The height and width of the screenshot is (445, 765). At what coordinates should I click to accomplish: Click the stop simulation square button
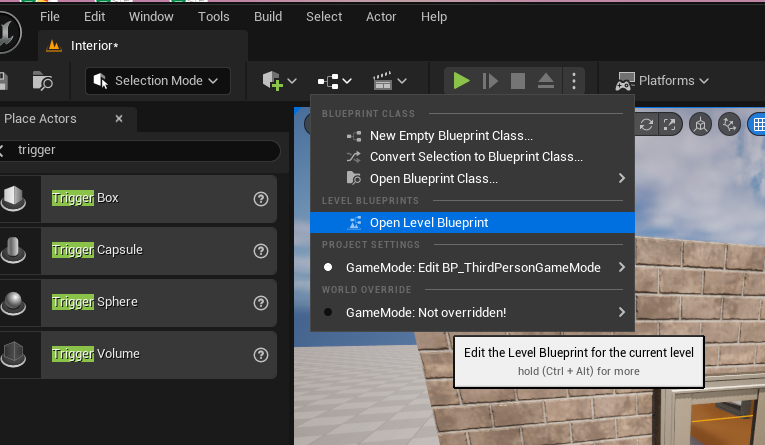tap(518, 81)
